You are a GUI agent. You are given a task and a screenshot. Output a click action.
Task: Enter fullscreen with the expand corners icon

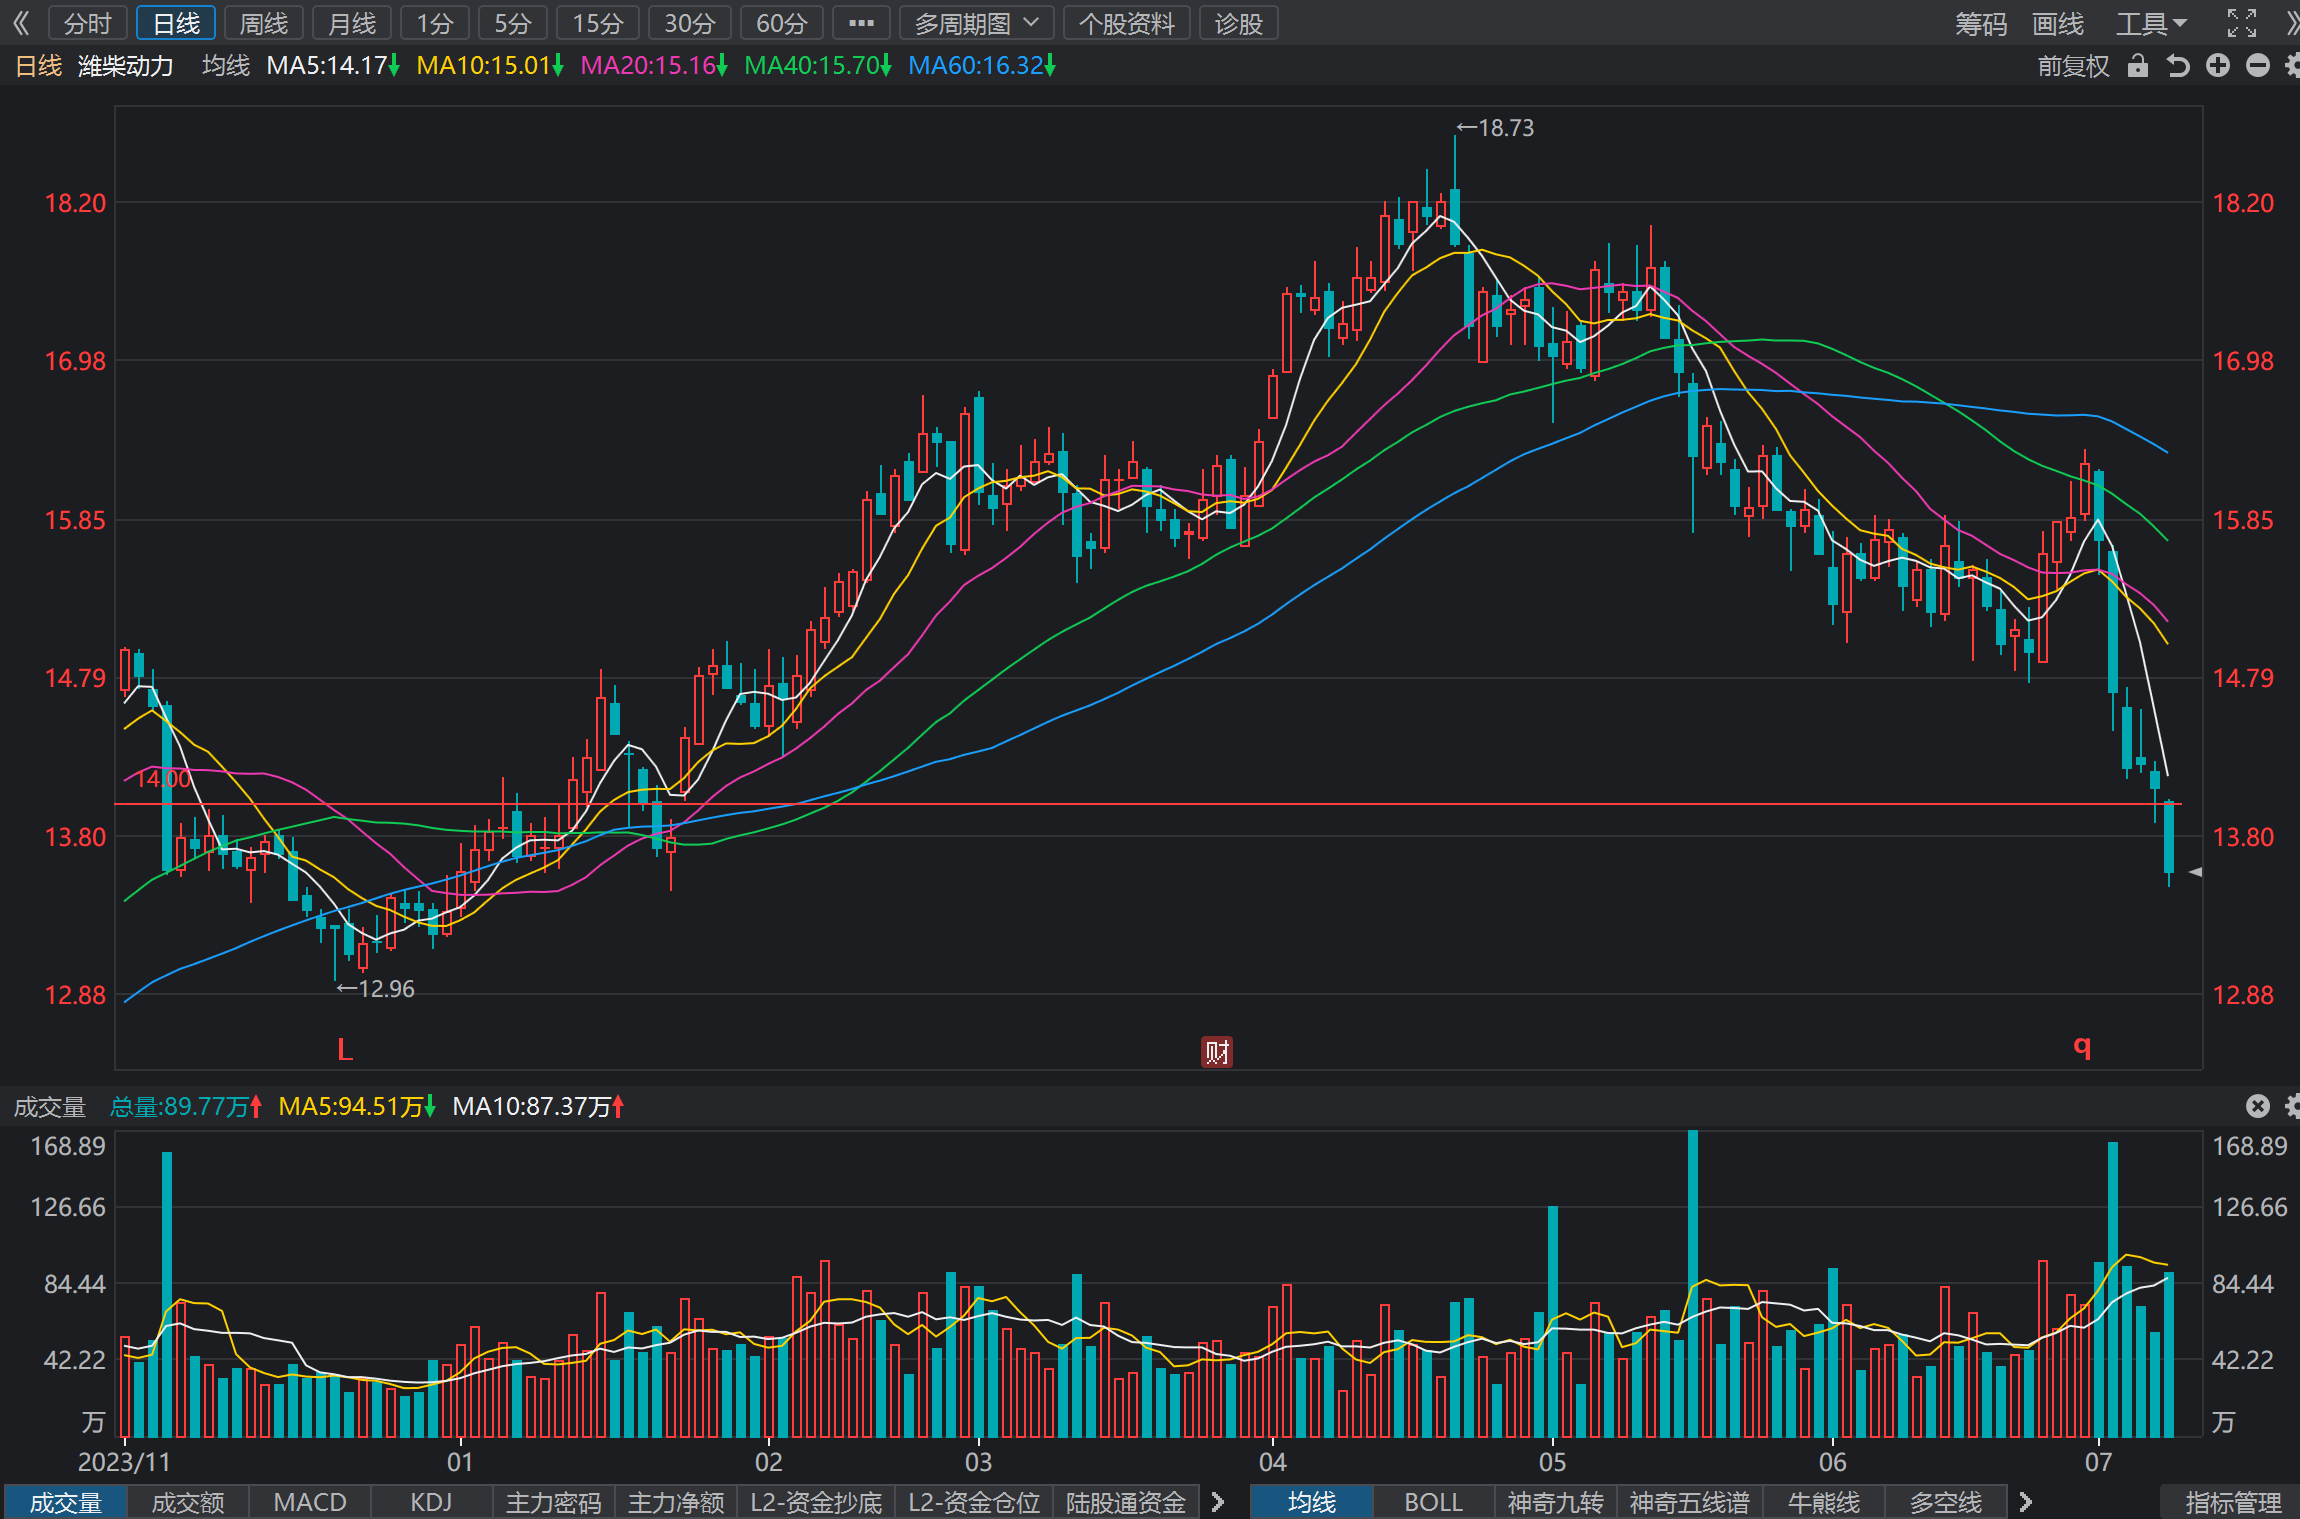(x=2241, y=23)
